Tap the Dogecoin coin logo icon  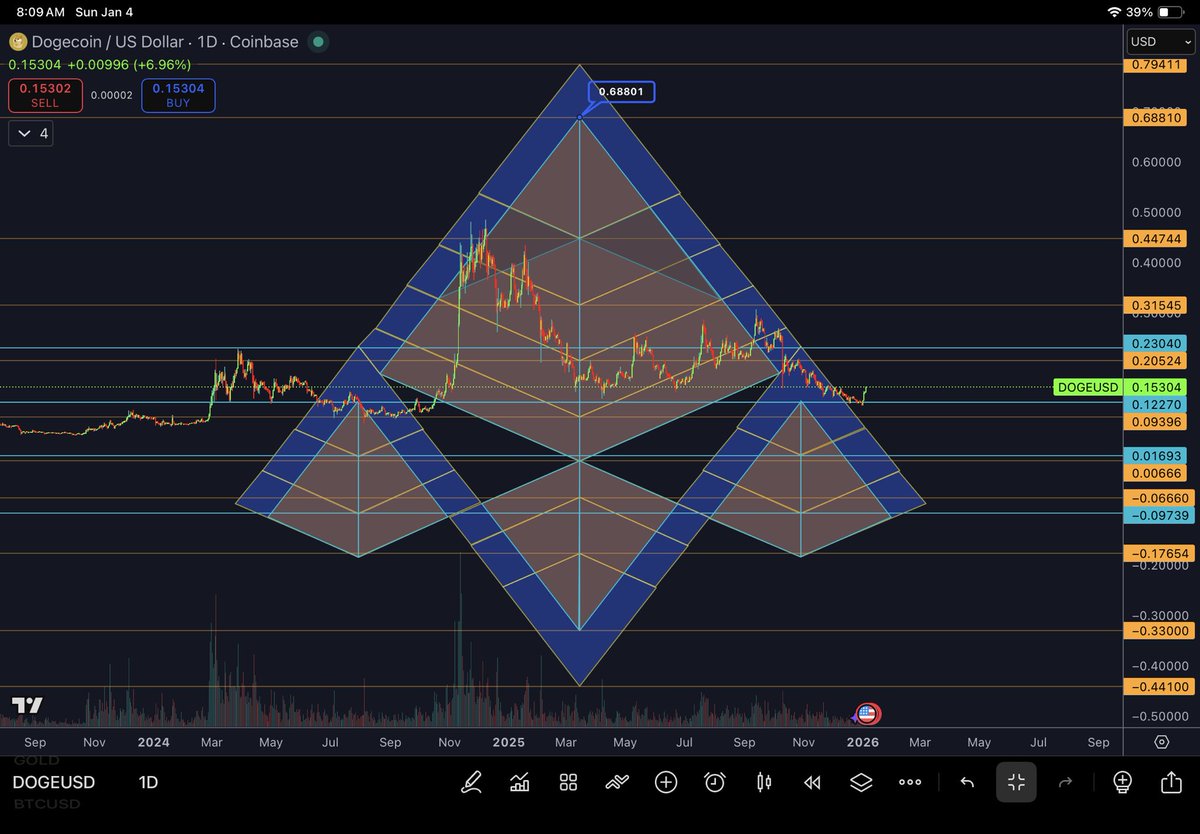point(17,42)
